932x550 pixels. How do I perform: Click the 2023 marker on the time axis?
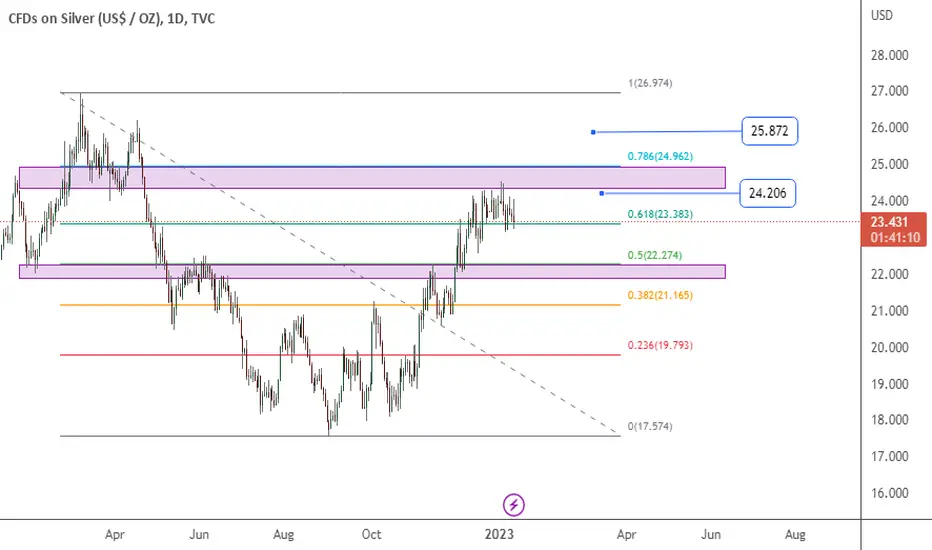coord(499,534)
